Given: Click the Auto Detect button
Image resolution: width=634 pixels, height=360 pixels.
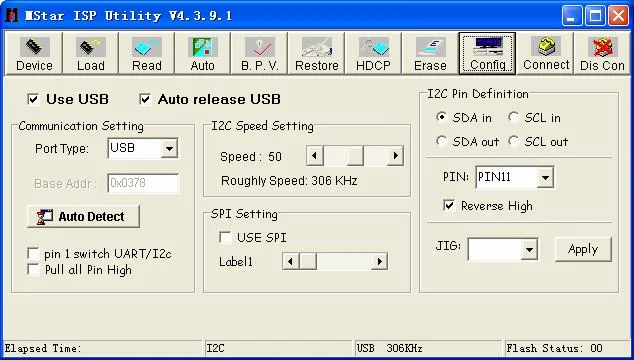Looking at the screenshot, I should 83,216.
